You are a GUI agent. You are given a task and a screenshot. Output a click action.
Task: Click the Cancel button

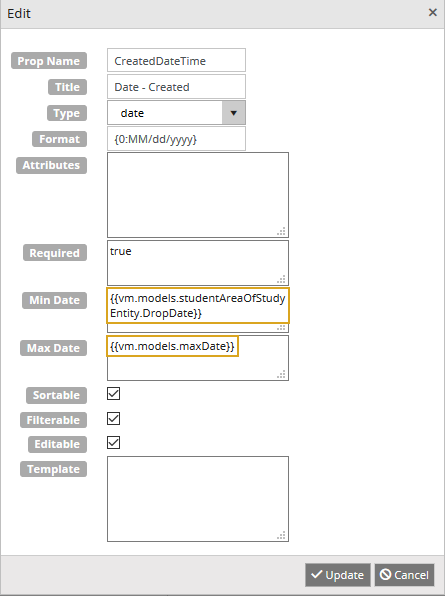[x=404, y=575]
